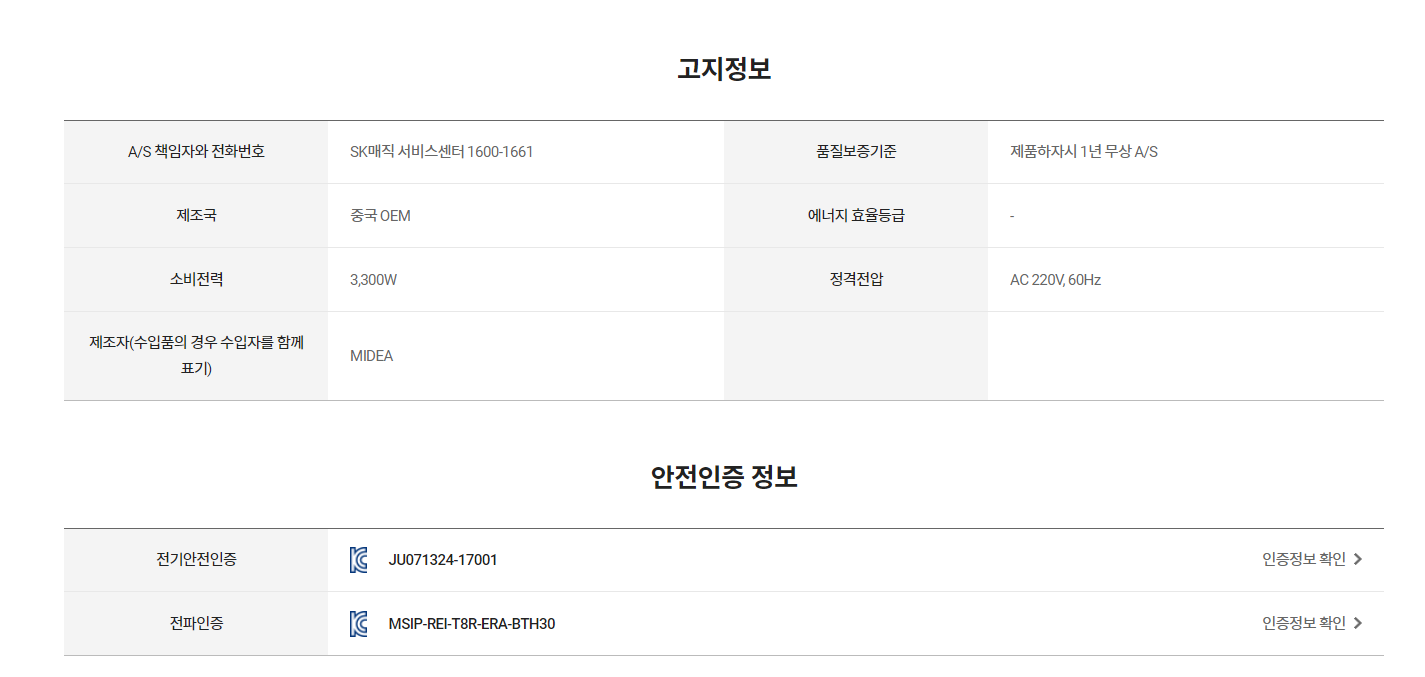Select the certification code MSIP-REI-T8R-ERA-BTH30
1425x677 pixels.
pos(472,624)
